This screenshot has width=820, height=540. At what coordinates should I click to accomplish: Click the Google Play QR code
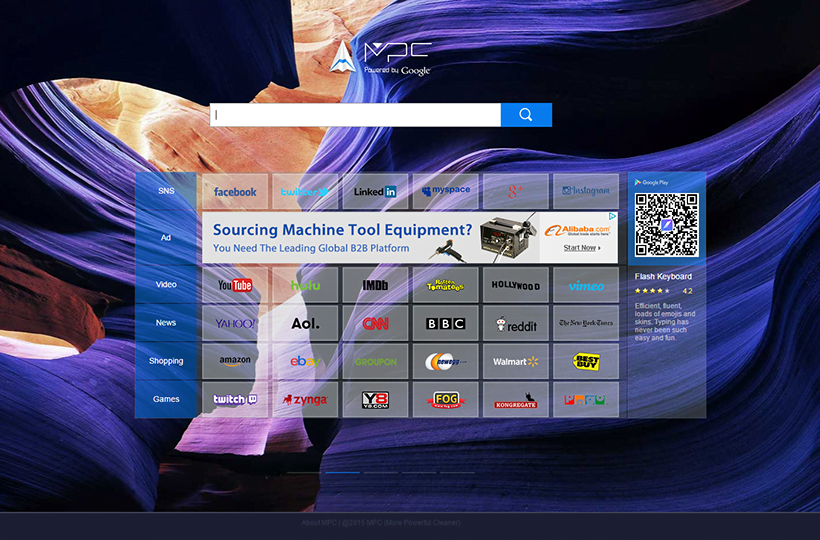point(667,225)
